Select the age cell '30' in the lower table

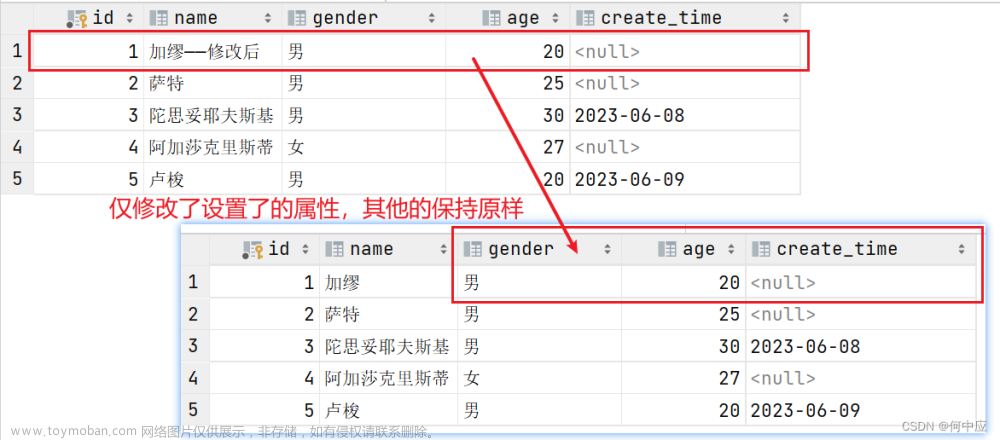point(684,346)
